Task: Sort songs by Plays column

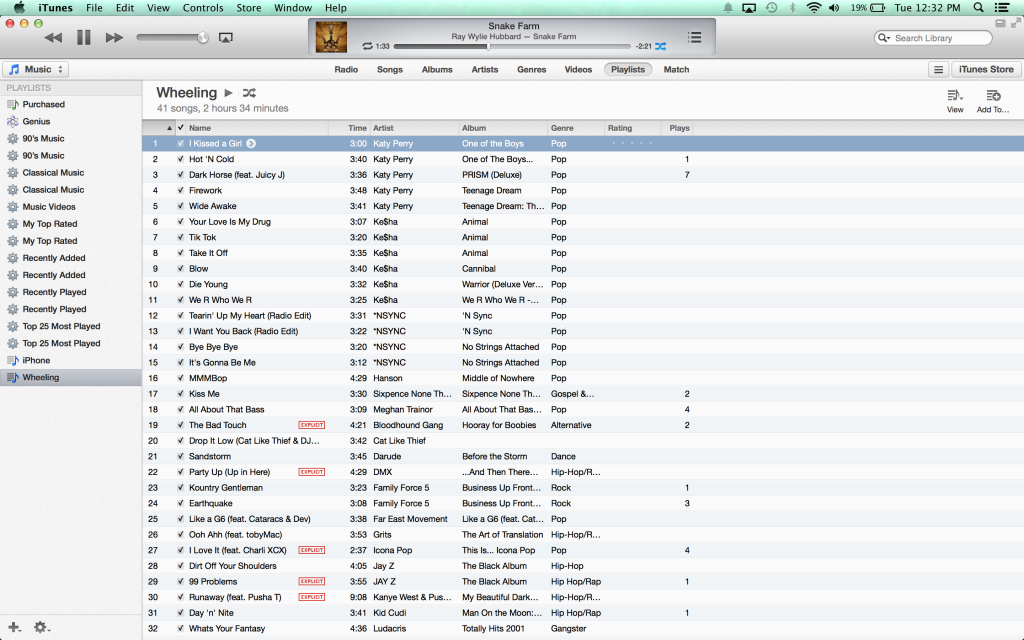Action: click(677, 128)
